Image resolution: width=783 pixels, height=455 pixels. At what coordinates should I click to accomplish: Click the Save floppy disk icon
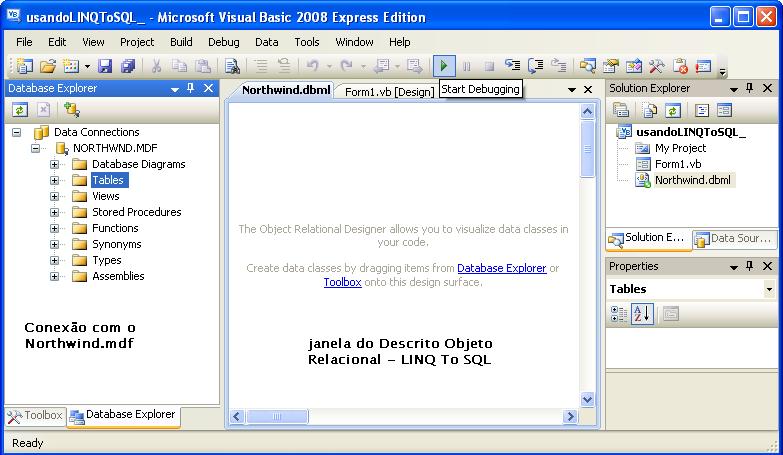pos(104,66)
